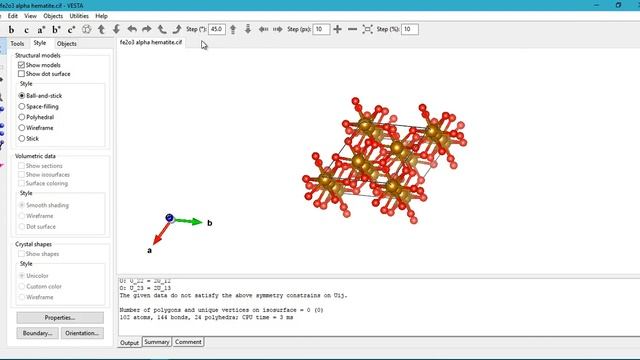This screenshot has width=640, height=360.
Task: Open the Orientation... dialog
Action: (x=82, y=333)
